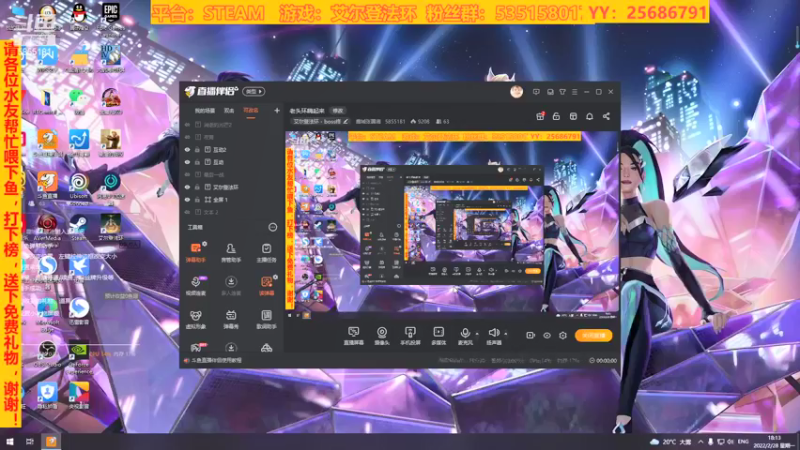
Task: Click the room number 5855181
Action: [x=395, y=121]
